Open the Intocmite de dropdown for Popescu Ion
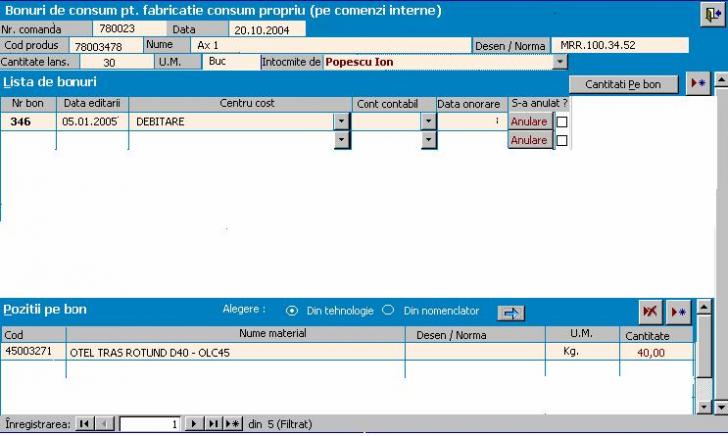Viewport: 728px width, 436px height. [559, 62]
